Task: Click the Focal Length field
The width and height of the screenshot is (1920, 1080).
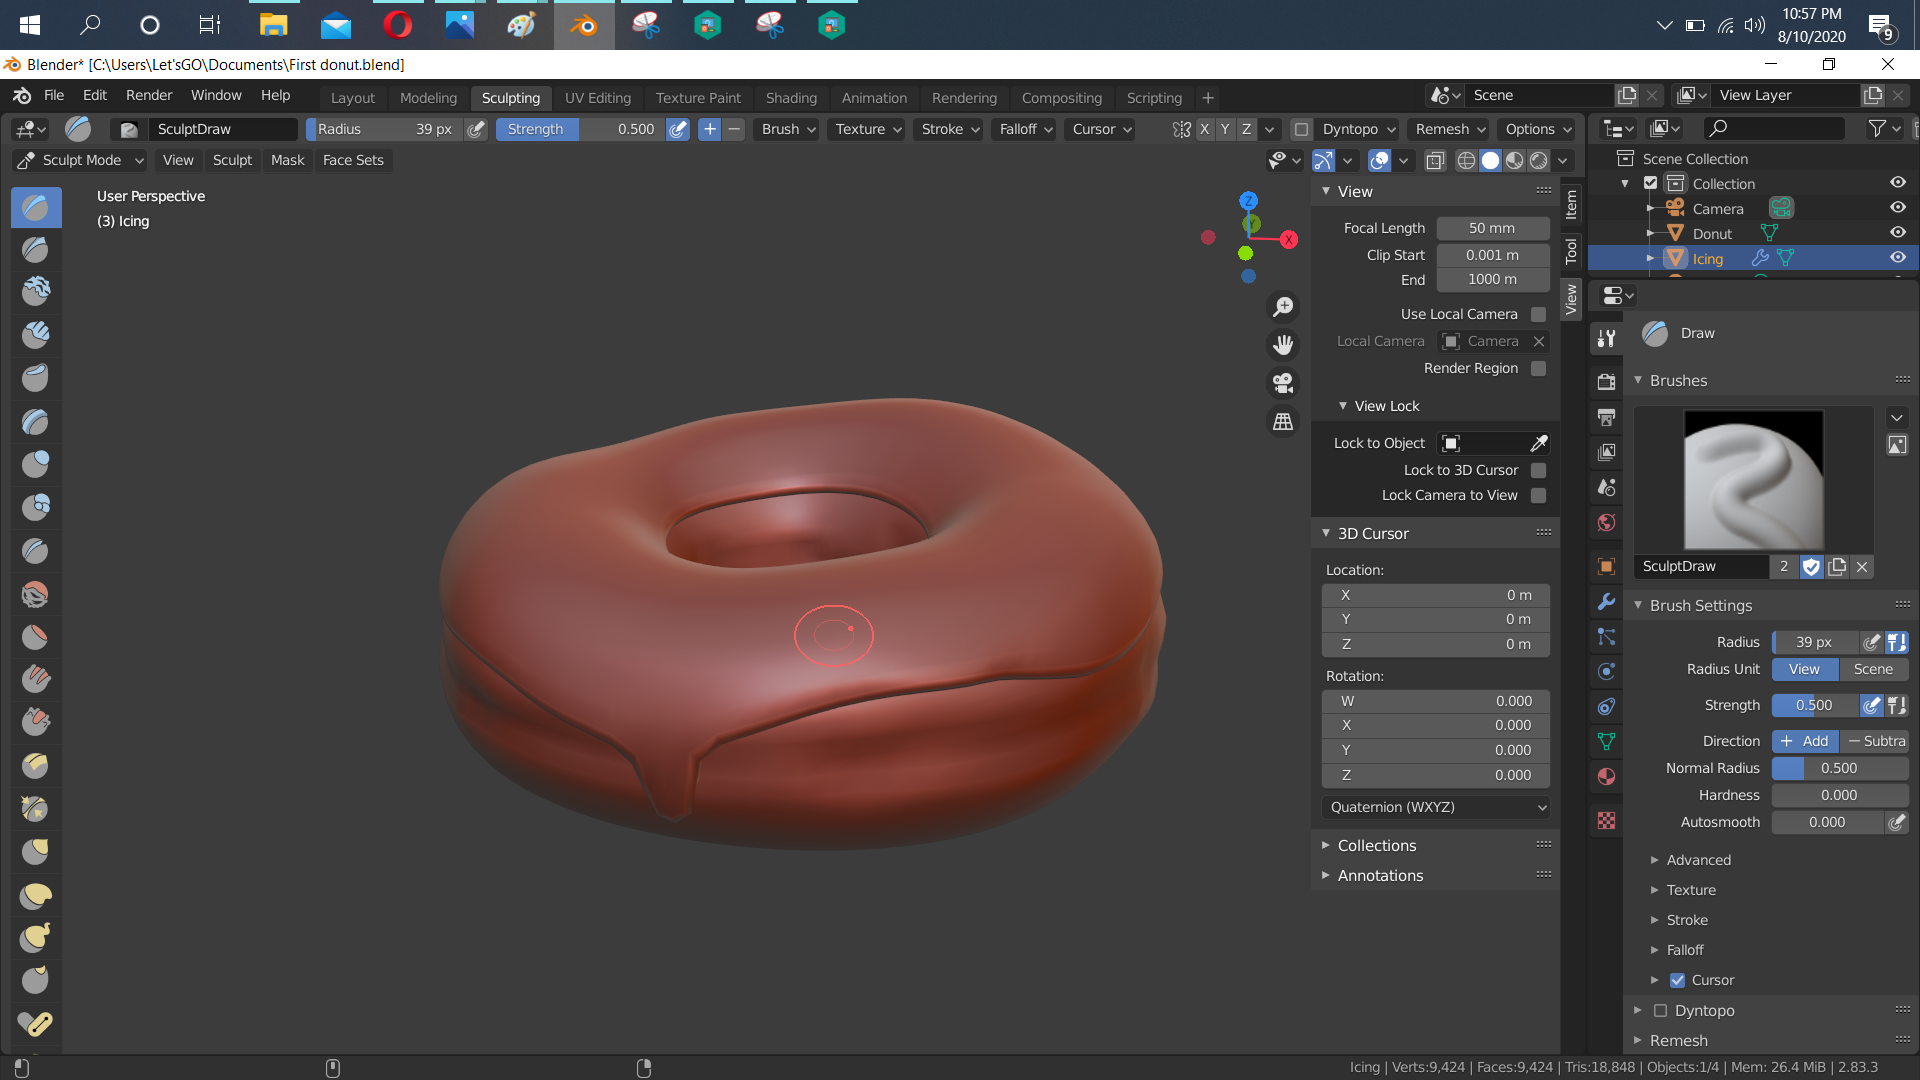Action: coord(1492,228)
